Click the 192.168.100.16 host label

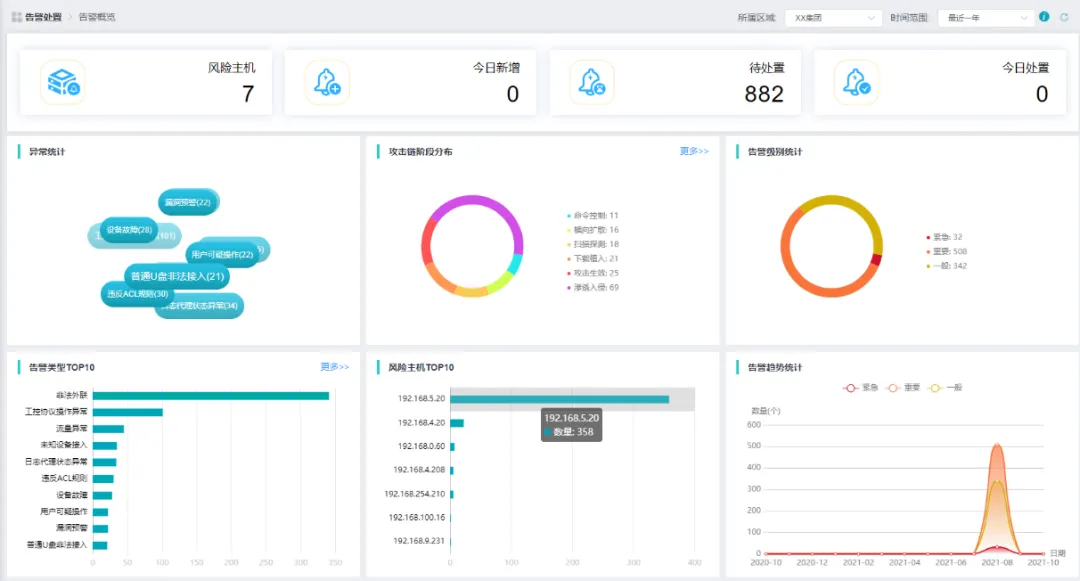[x=417, y=517]
